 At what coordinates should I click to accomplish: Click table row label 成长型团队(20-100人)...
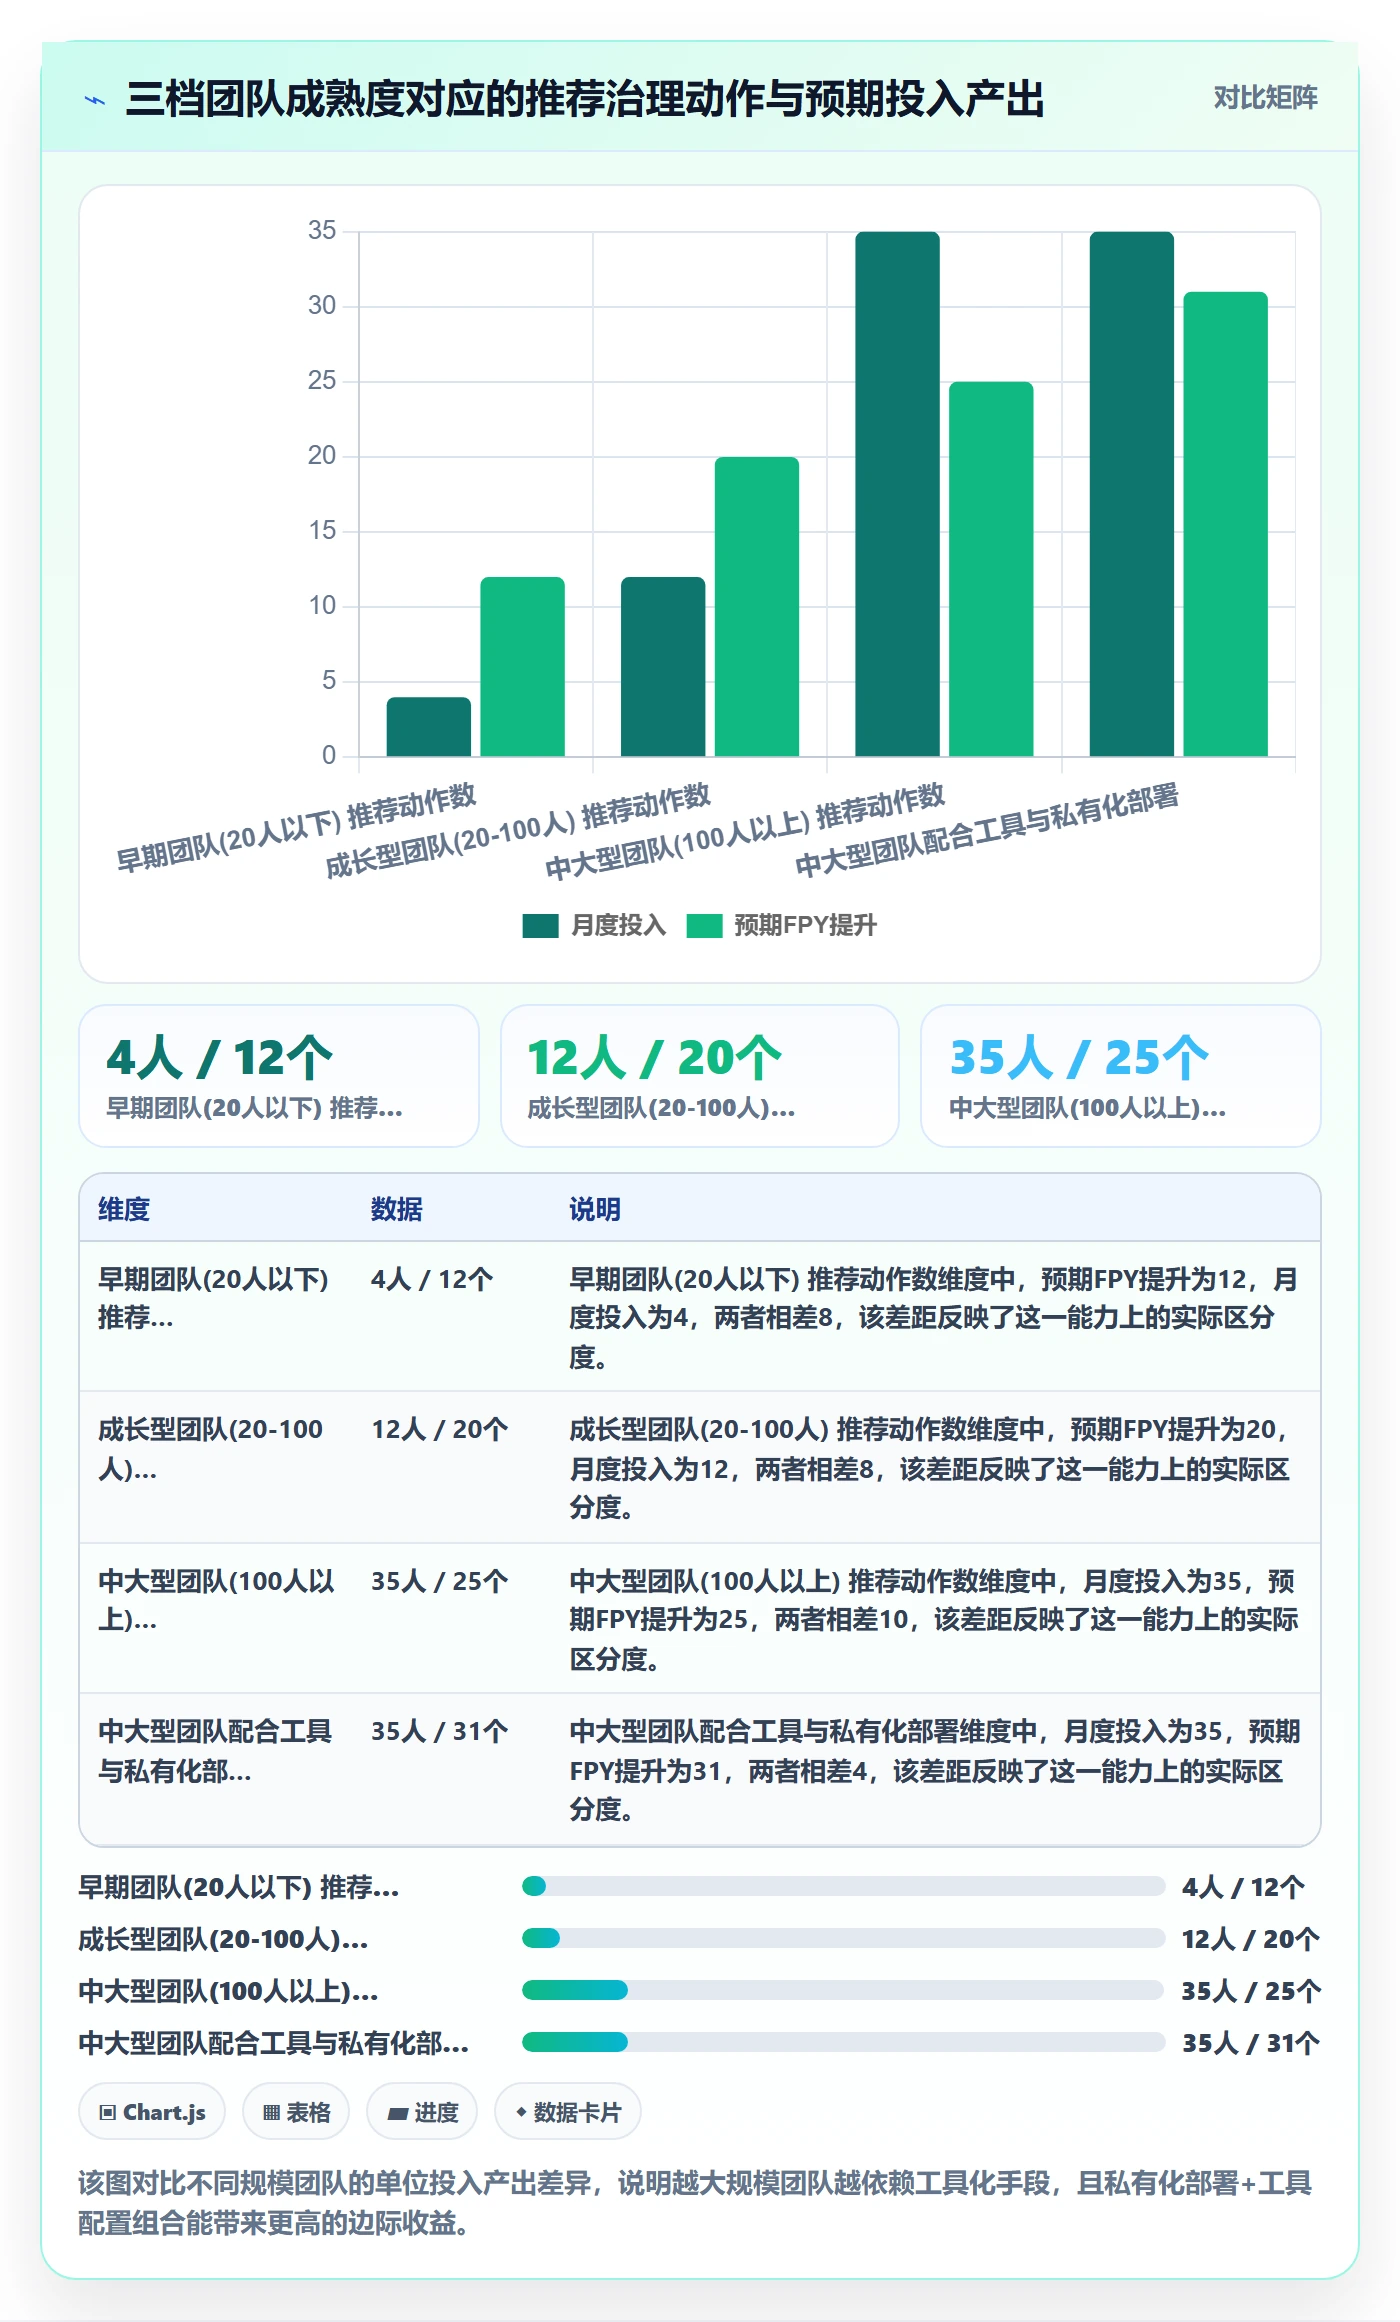pyautogui.click(x=211, y=1449)
